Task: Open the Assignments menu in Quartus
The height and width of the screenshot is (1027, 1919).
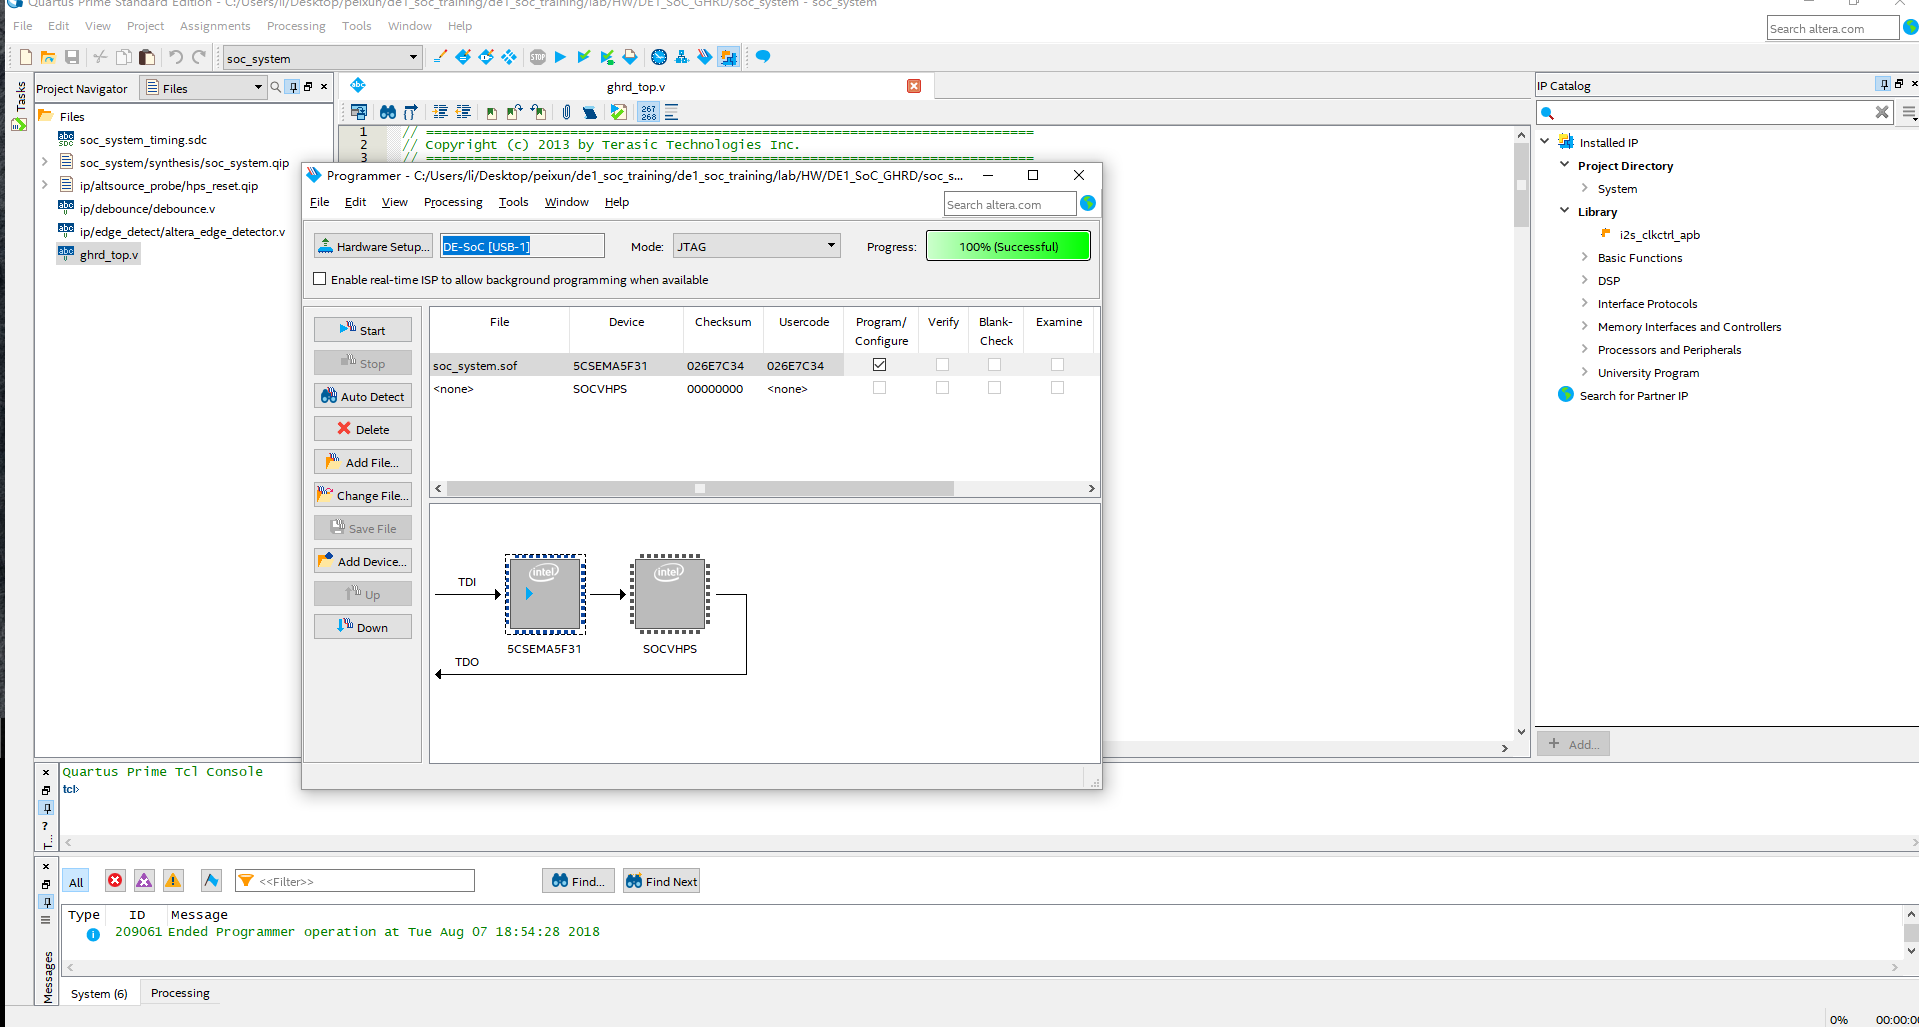Action: (215, 26)
